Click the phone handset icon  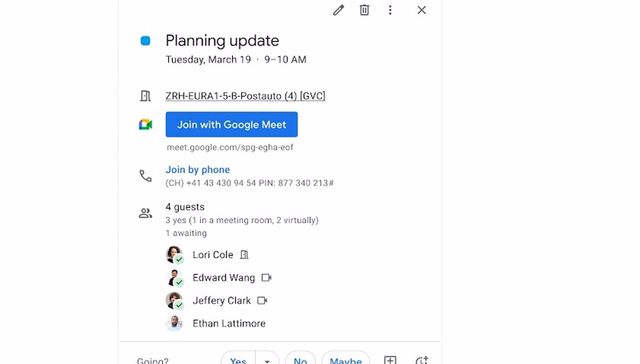click(145, 176)
